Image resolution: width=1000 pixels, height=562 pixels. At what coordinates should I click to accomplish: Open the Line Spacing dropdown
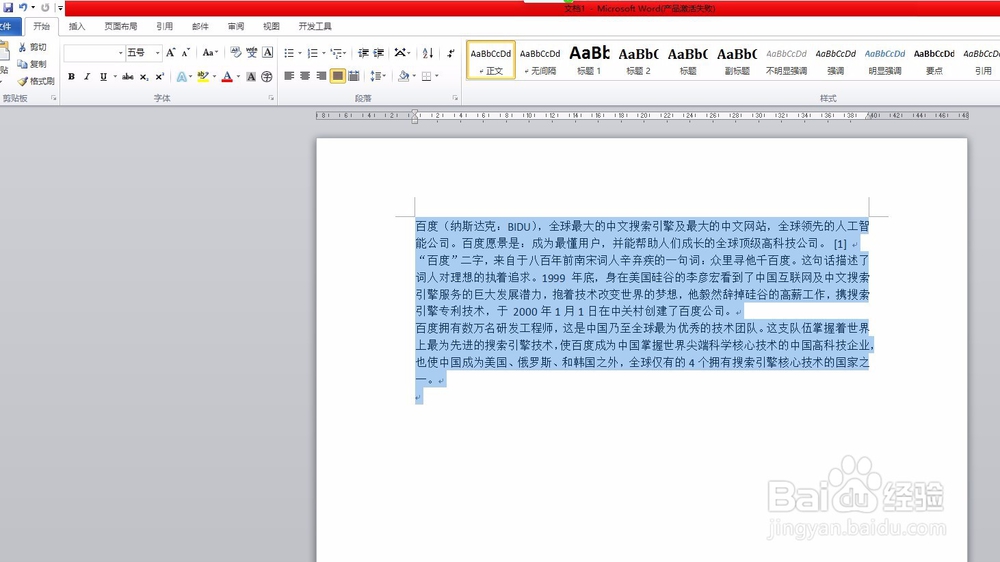click(378, 77)
